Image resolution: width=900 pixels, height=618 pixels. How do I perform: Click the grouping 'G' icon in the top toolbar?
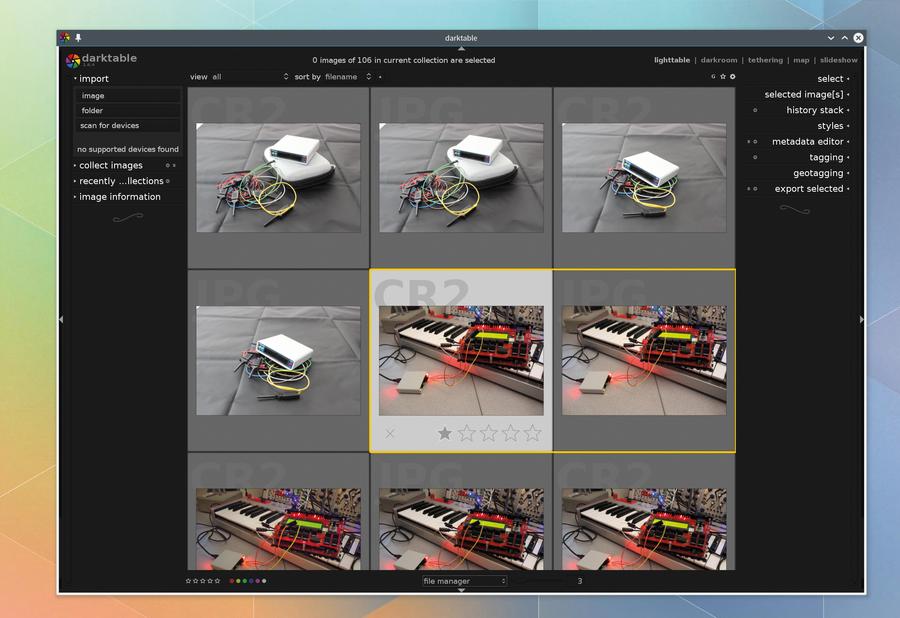pos(713,76)
